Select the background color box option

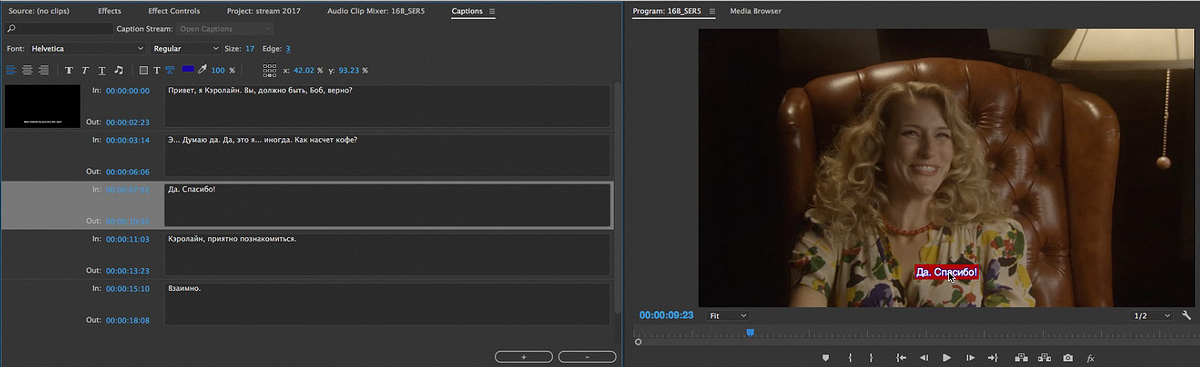tap(143, 70)
